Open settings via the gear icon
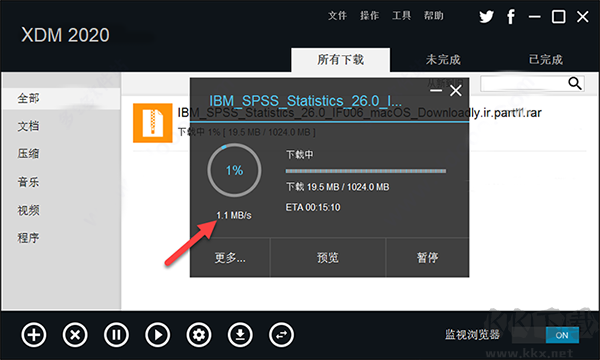This screenshot has height=360, width=600. pos(199,335)
